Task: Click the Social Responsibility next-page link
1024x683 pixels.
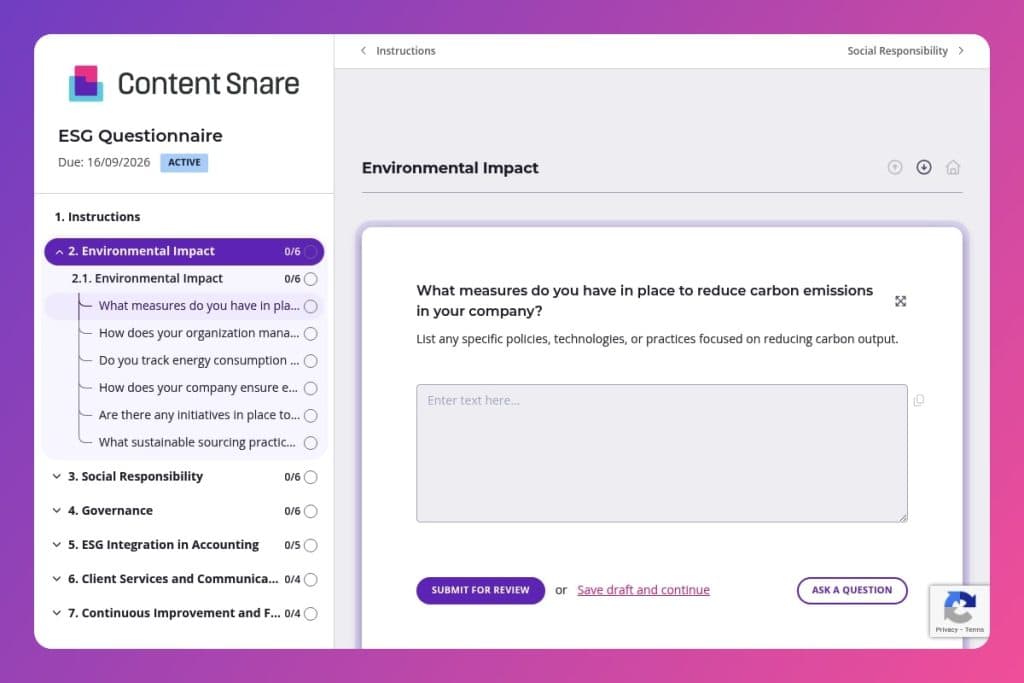Action: tap(897, 51)
